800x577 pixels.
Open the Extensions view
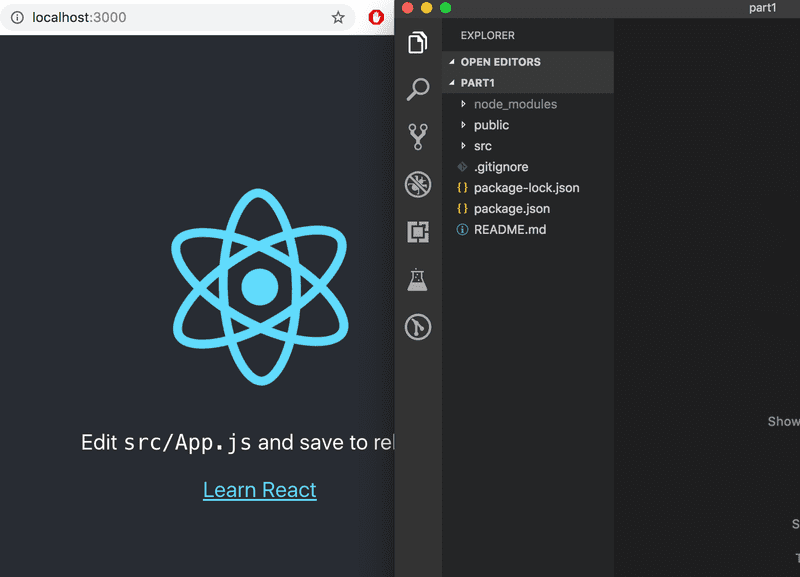pos(418,232)
